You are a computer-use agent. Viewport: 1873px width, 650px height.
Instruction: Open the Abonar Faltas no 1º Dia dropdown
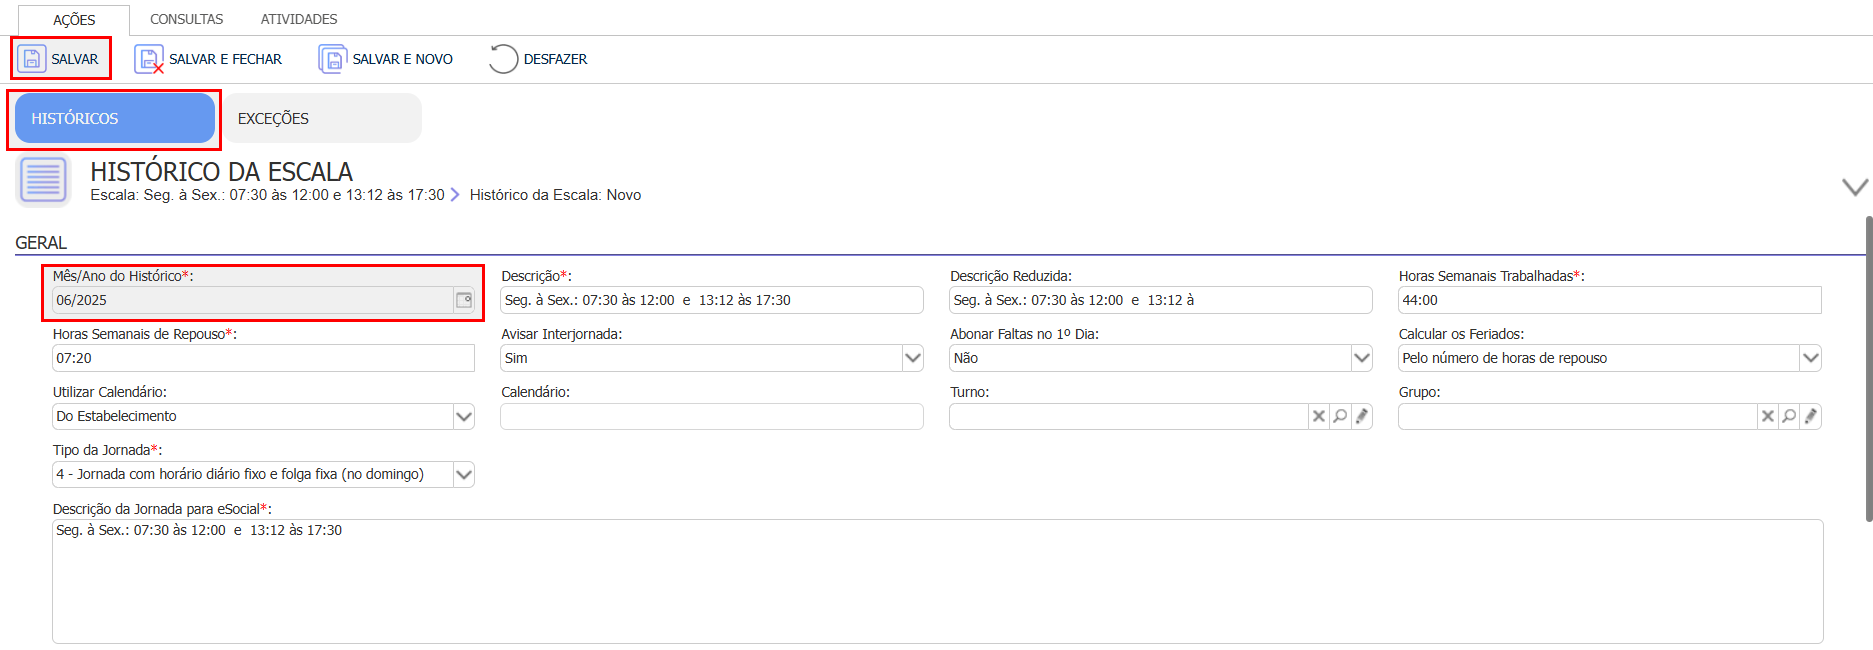(x=1361, y=358)
